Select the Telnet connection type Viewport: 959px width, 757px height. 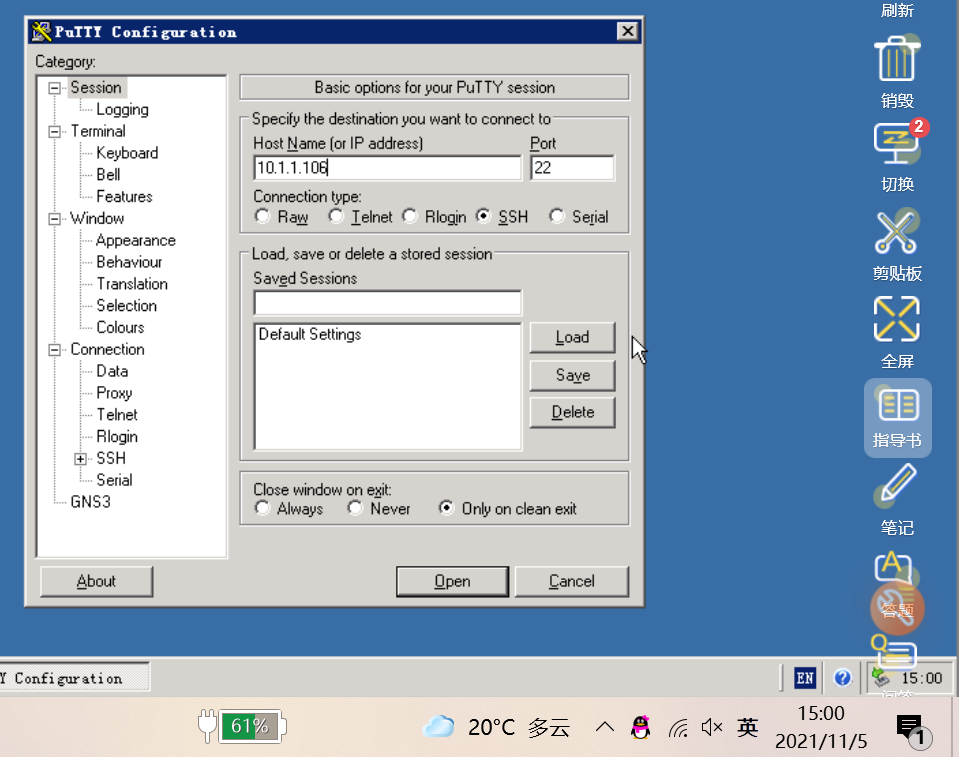[336, 216]
